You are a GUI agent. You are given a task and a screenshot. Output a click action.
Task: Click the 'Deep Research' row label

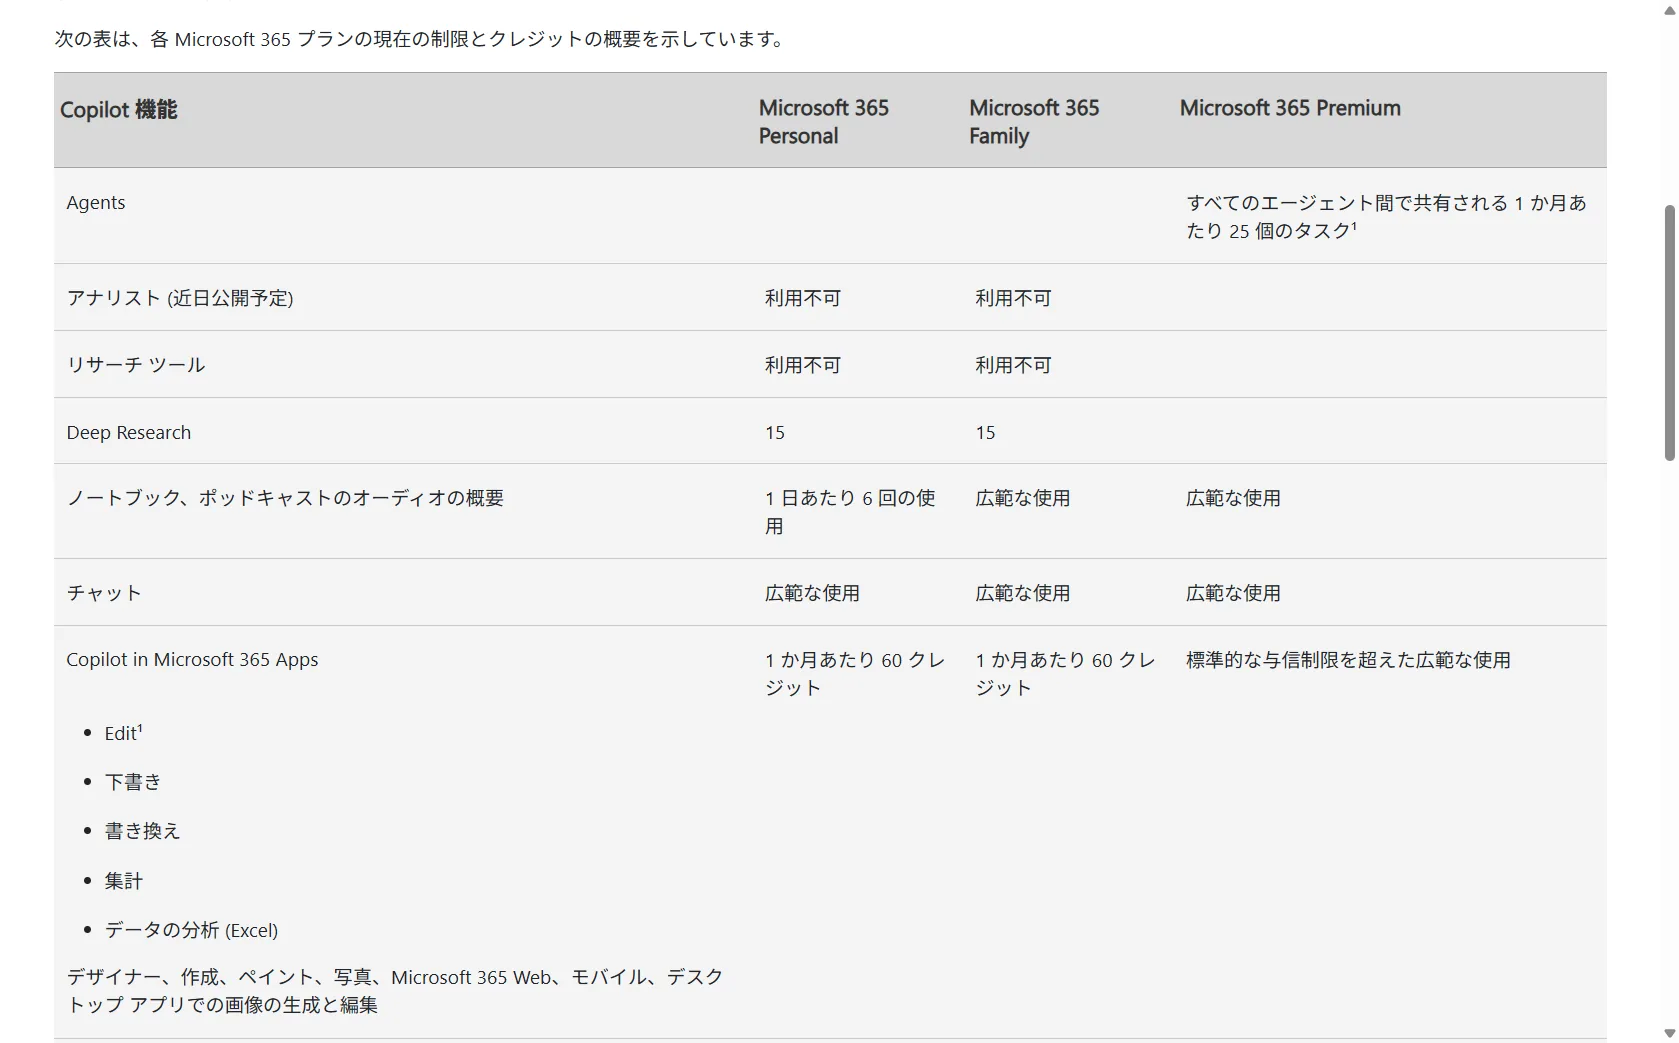click(128, 433)
